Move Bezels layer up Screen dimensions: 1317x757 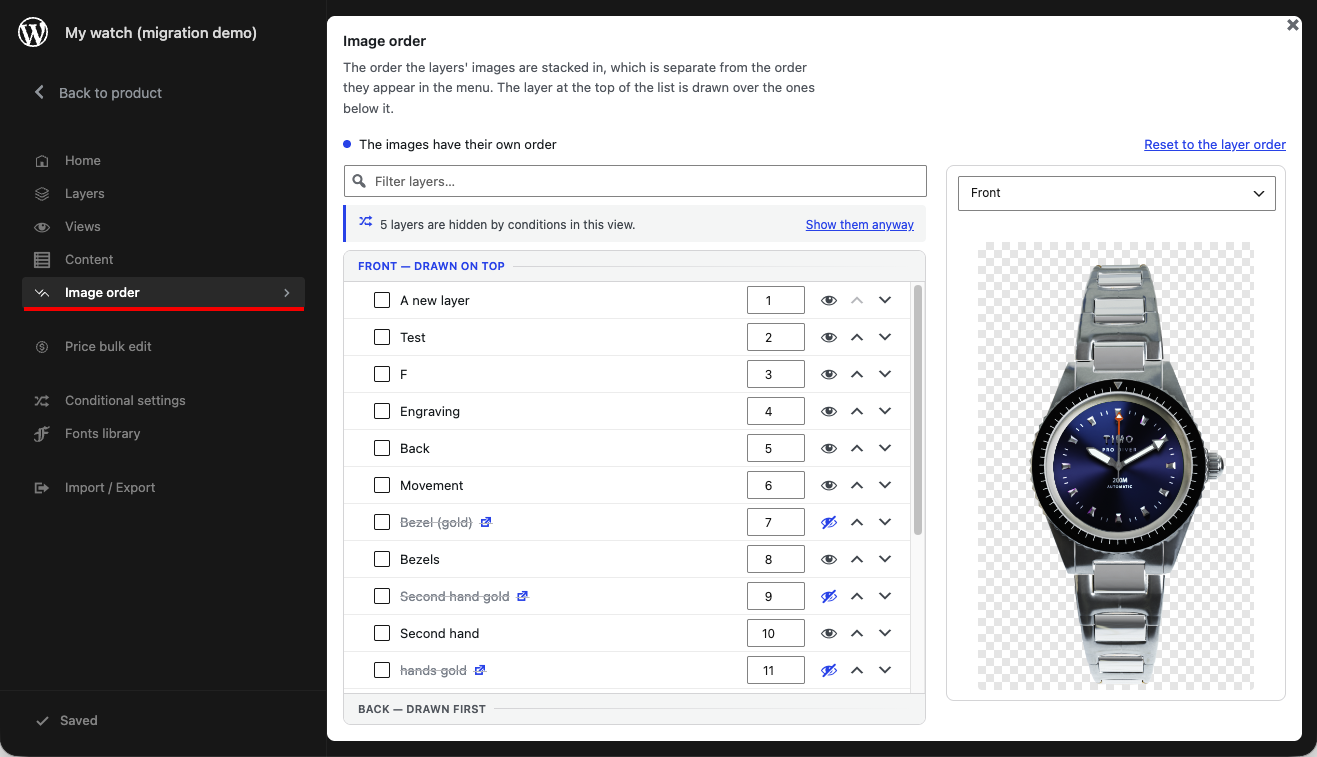tap(857, 559)
